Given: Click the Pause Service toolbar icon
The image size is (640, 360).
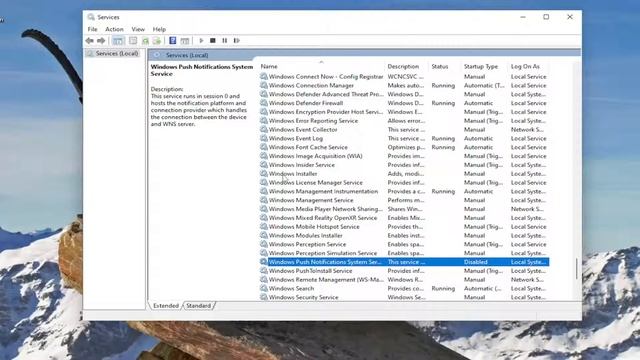Looking at the screenshot, I should (x=224, y=40).
